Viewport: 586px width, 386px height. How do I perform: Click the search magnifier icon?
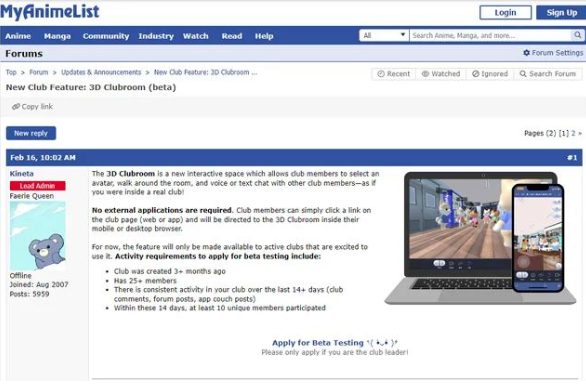[577, 35]
